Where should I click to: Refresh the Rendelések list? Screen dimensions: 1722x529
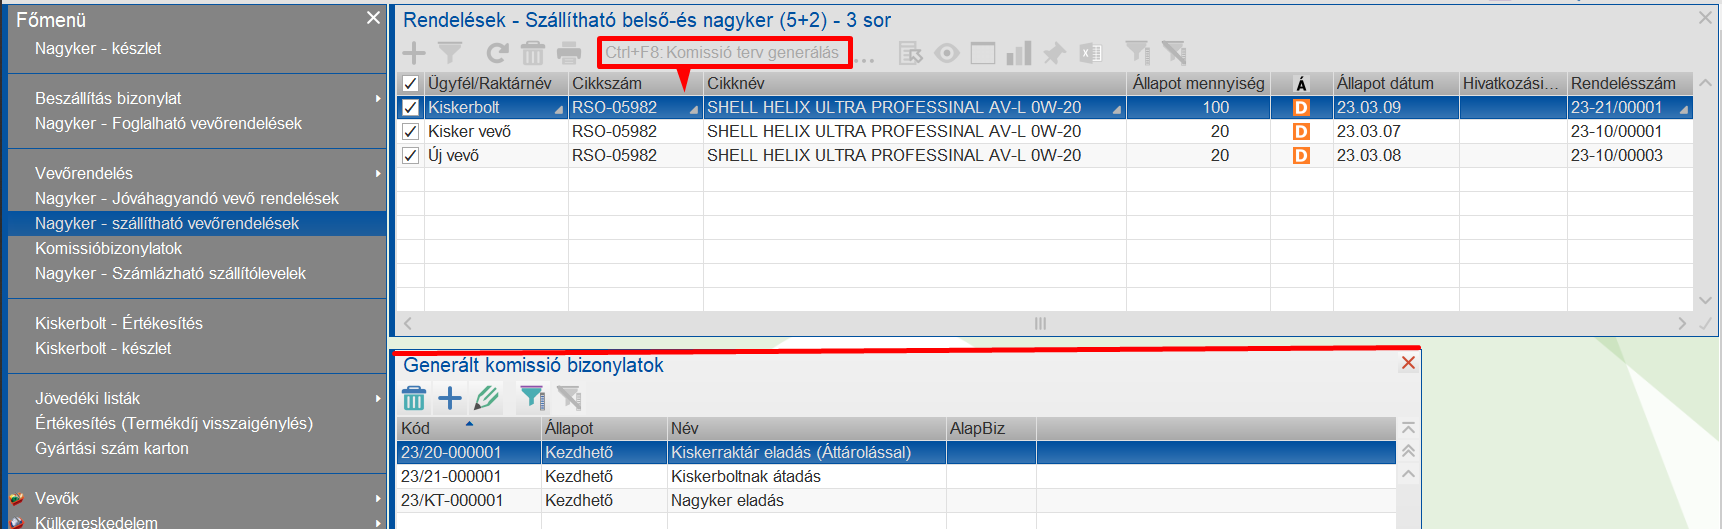coord(497,53)
